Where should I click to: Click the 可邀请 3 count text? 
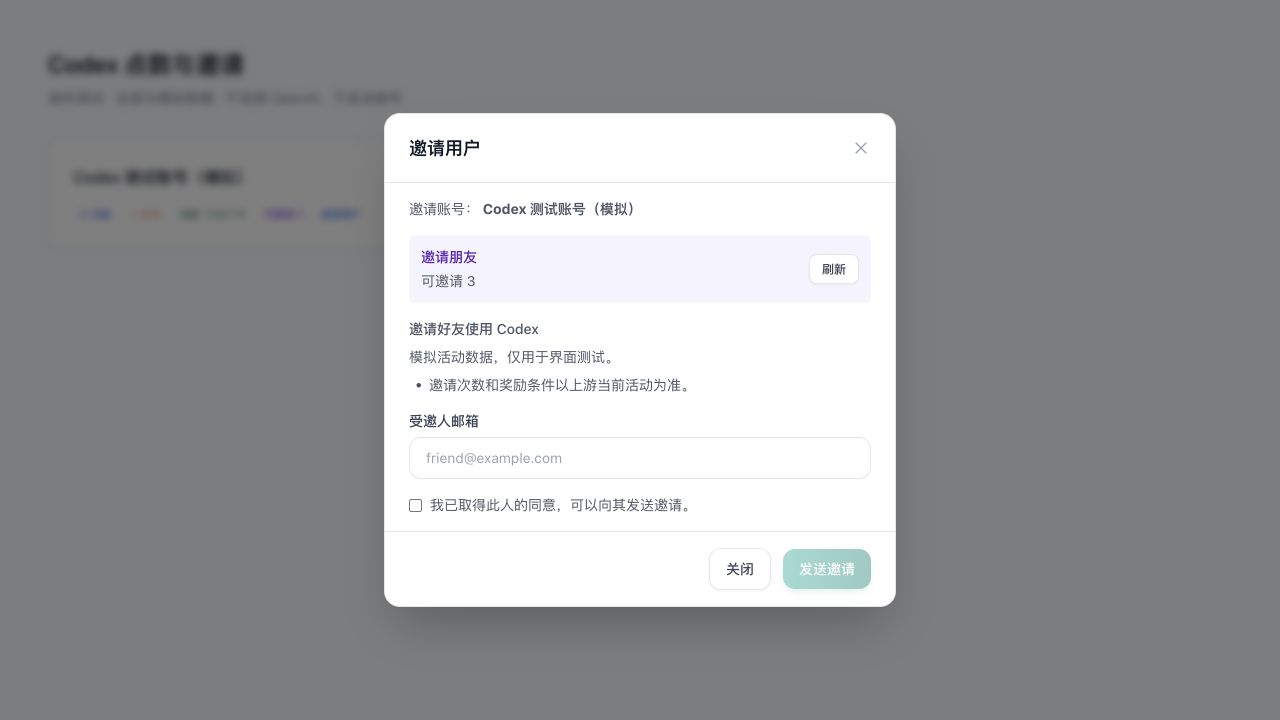pos(448,281)
